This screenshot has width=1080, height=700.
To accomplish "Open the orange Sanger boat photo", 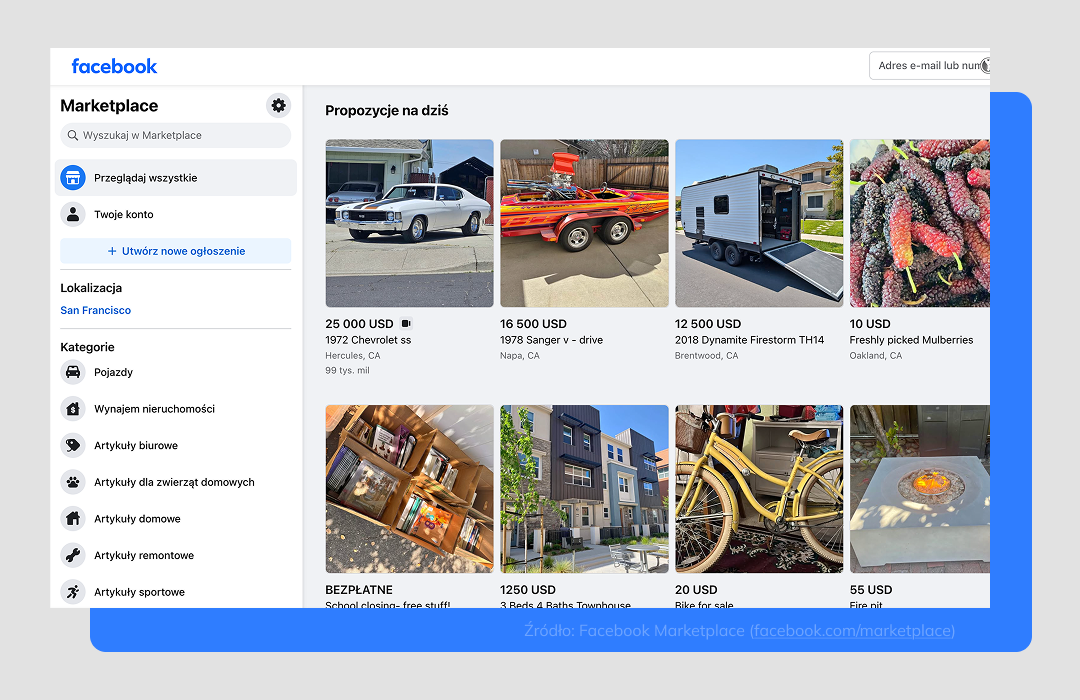I will point(584,223).
